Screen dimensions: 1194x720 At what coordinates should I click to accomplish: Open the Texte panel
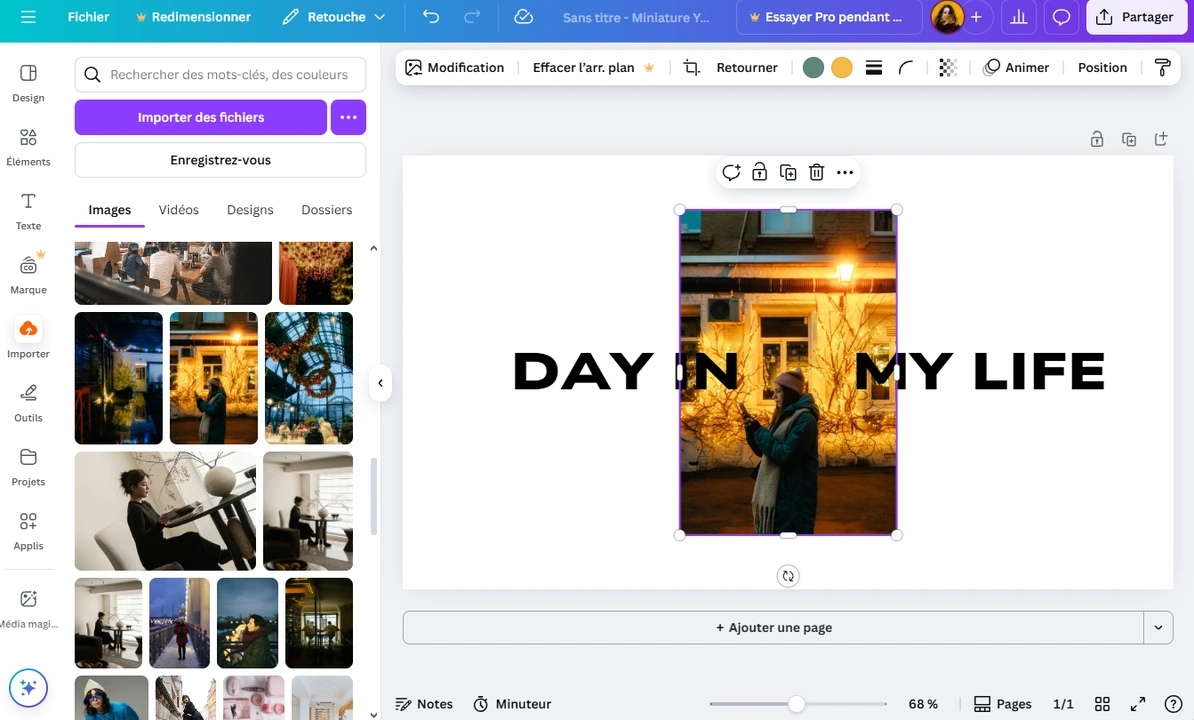click(28, 210)
